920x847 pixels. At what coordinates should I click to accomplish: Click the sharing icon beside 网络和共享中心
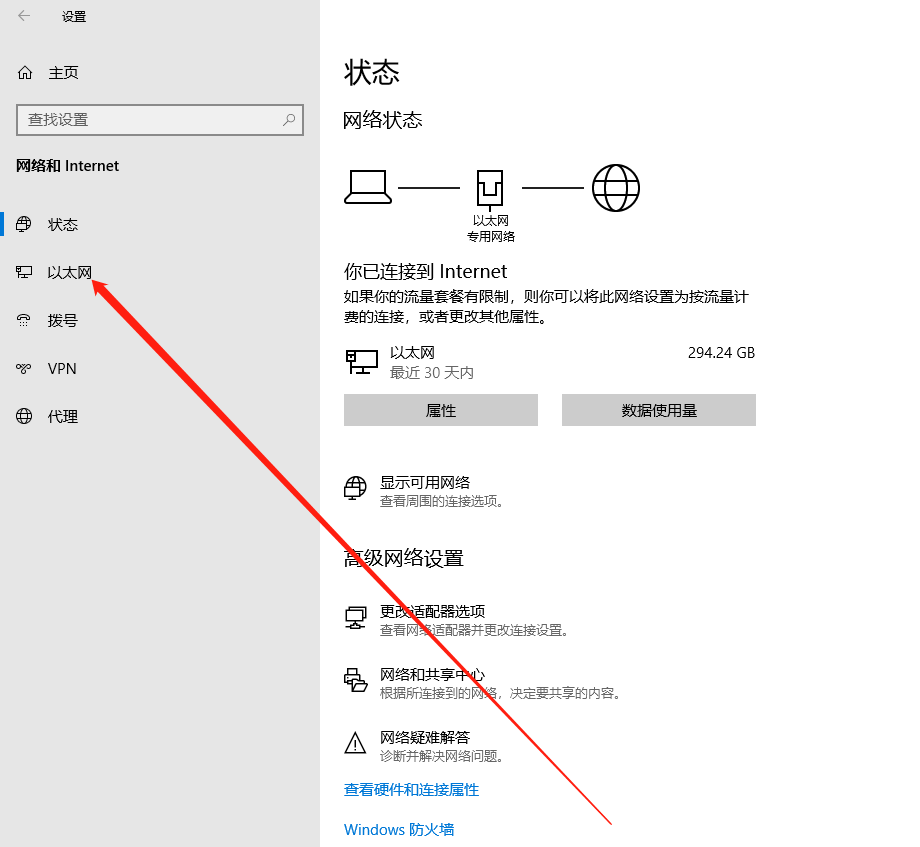tap(356, 680)
